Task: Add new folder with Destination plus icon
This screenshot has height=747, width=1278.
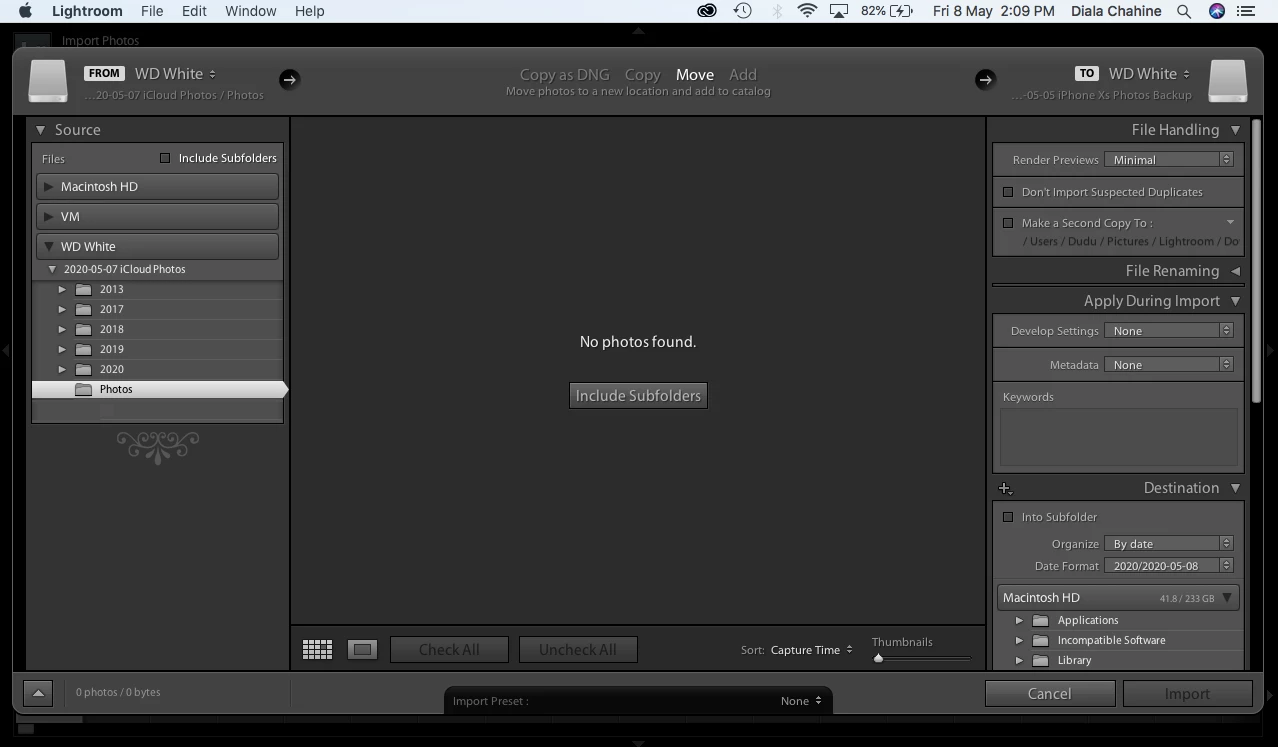Action: (1005, 488)
